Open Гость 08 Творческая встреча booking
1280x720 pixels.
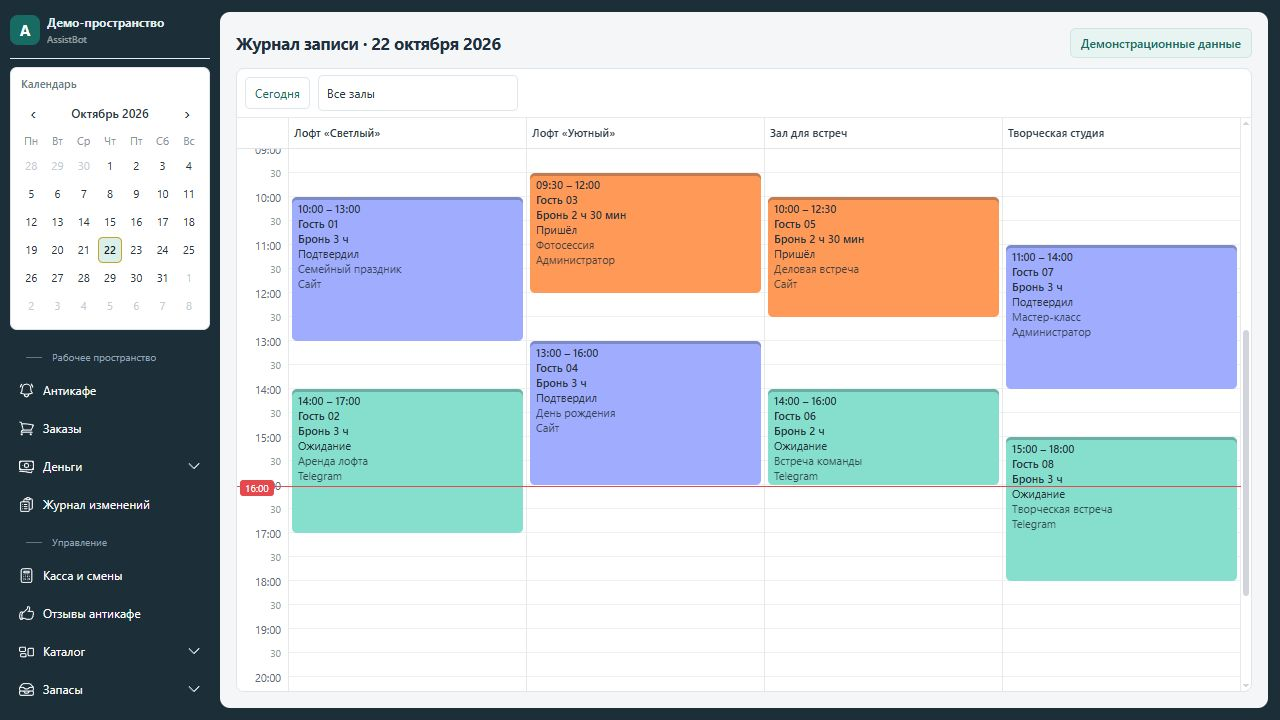1121,509
